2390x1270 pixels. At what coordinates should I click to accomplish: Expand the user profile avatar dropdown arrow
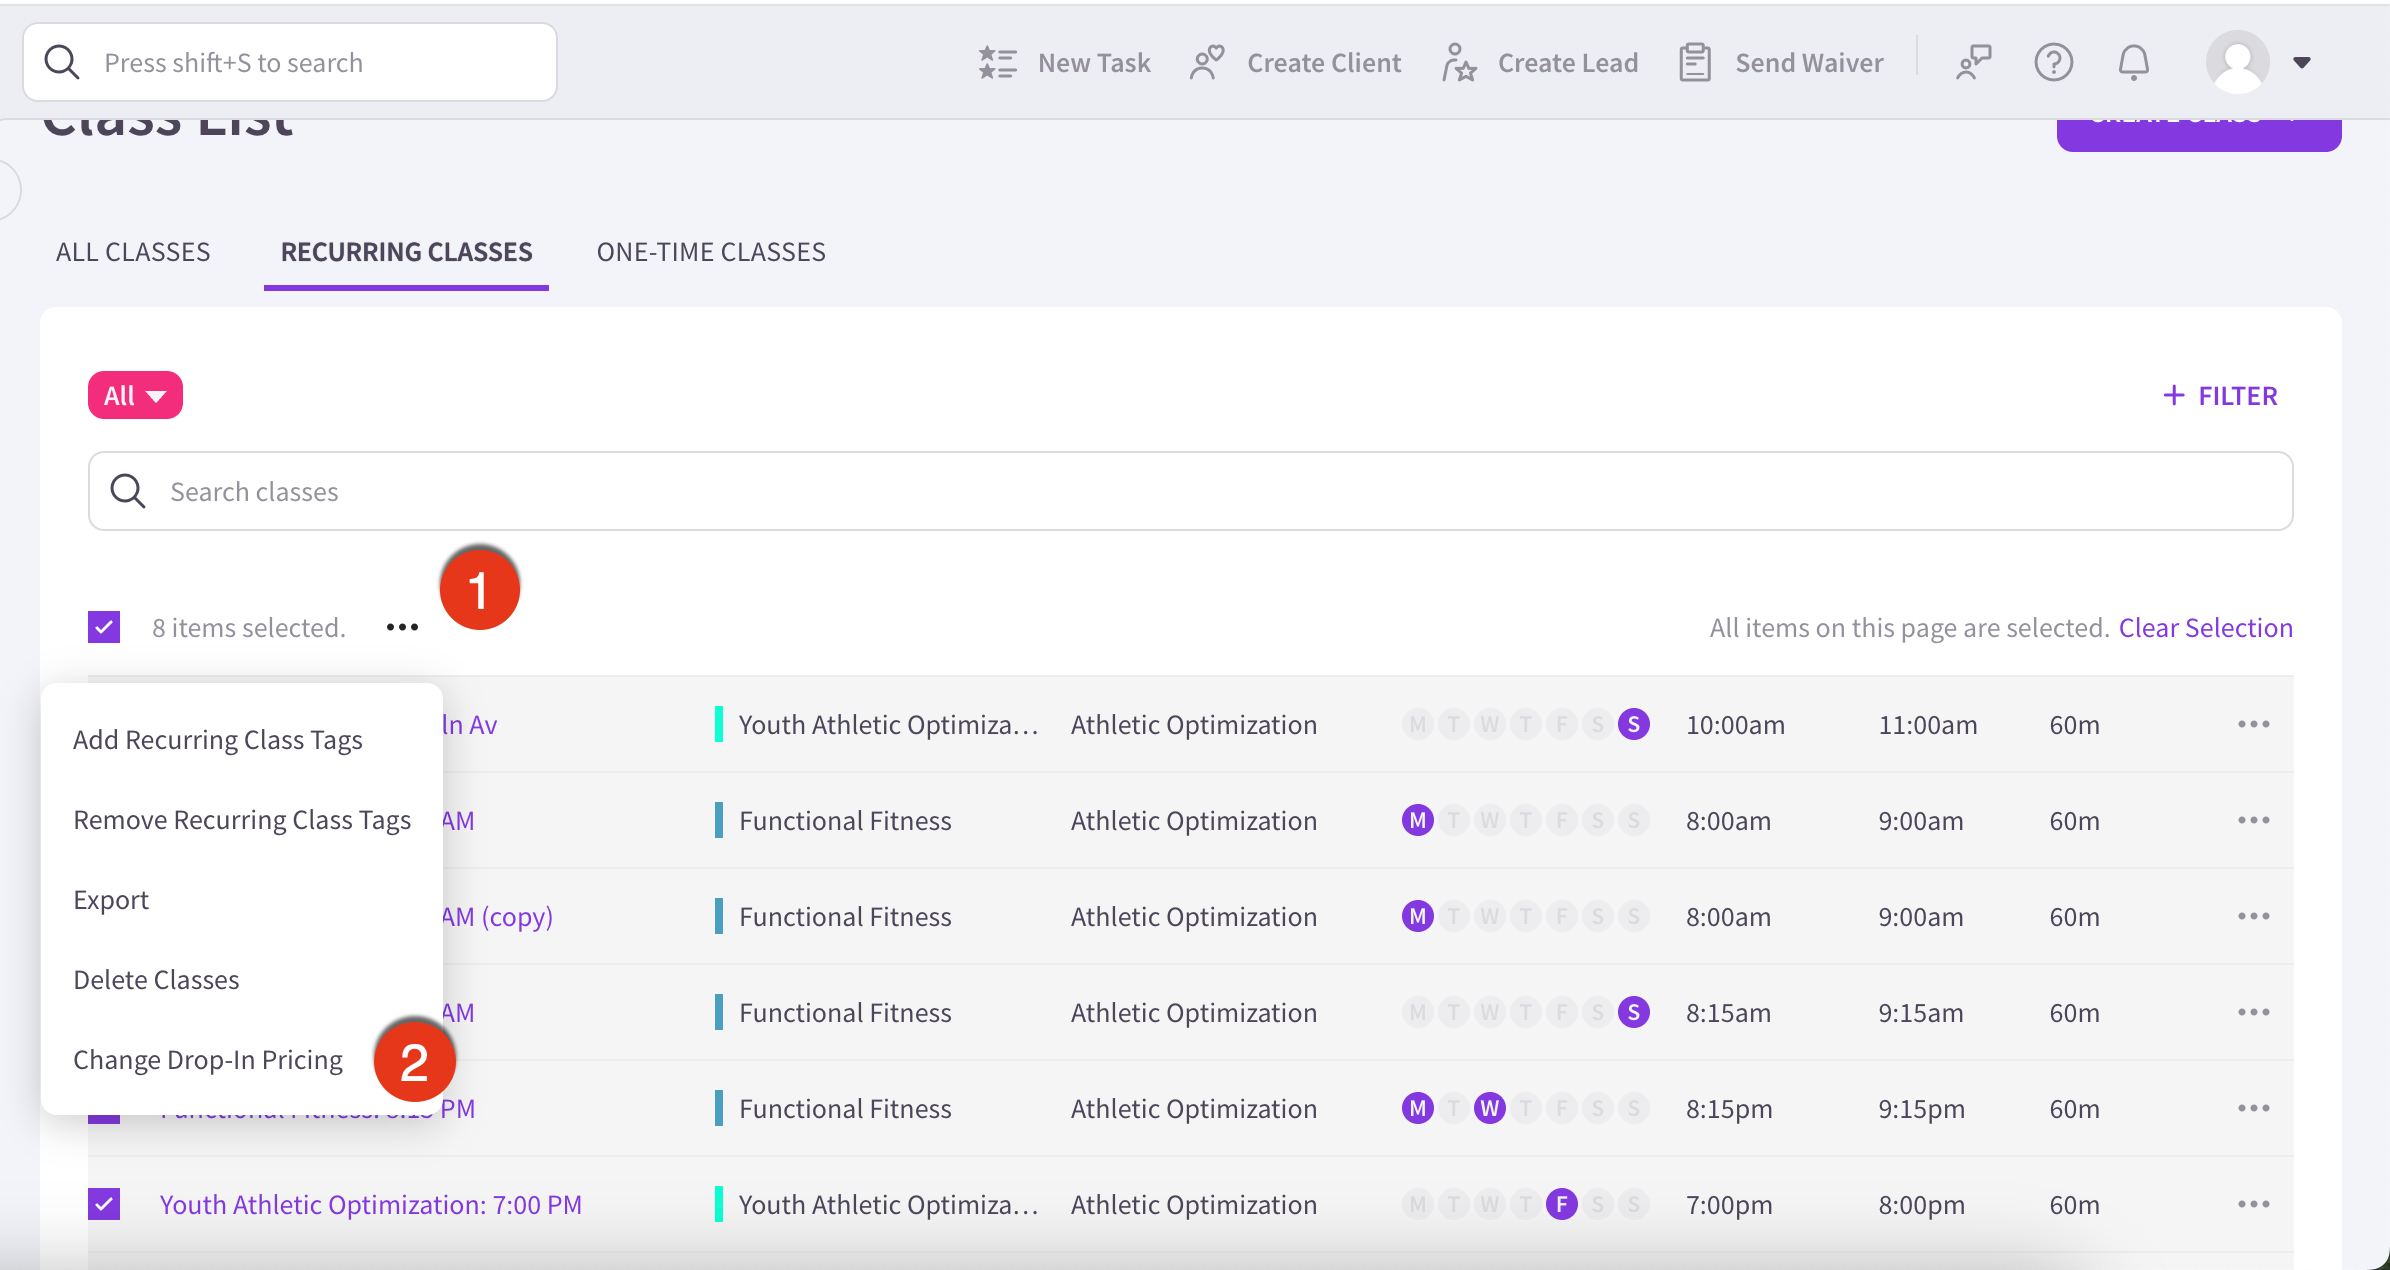click(2302, 63)
